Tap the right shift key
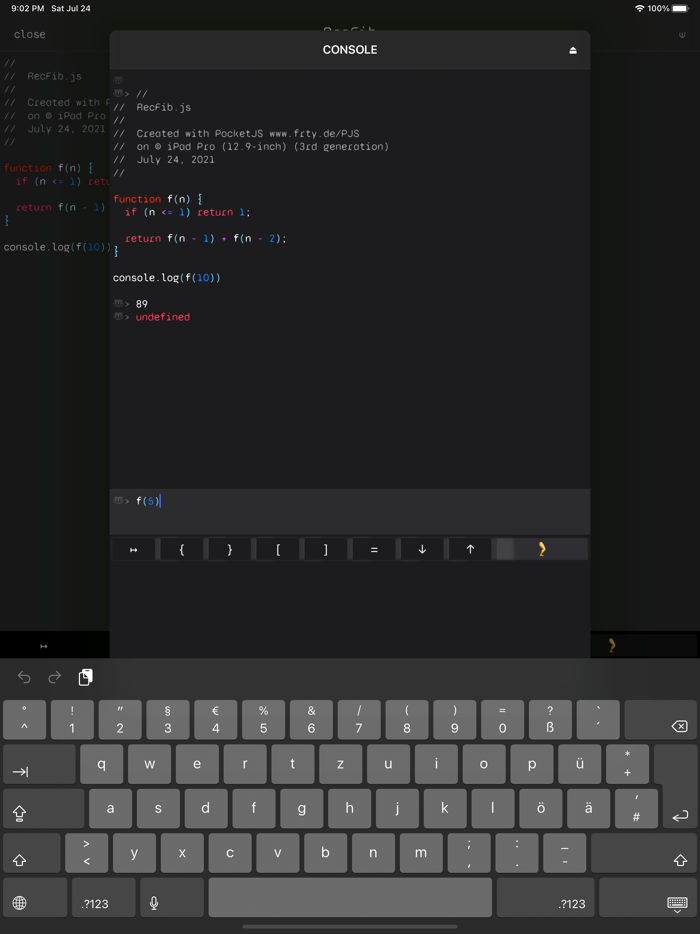This screenshot has width=700, height=934. (x=645, y=853)
